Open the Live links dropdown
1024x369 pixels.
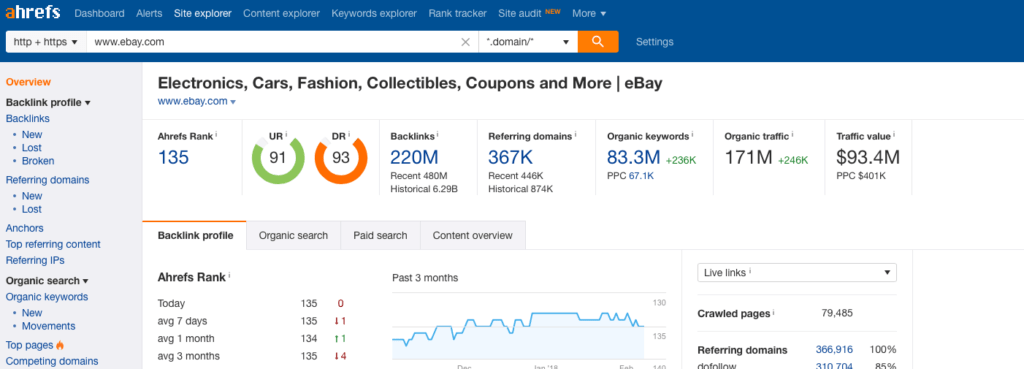point(797,272)
